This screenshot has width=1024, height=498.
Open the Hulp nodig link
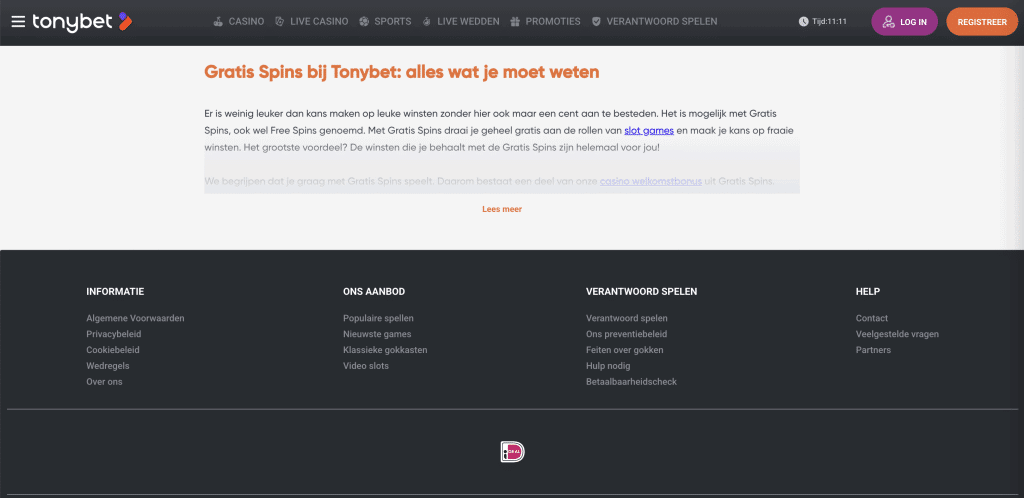[x=608, y=366]
